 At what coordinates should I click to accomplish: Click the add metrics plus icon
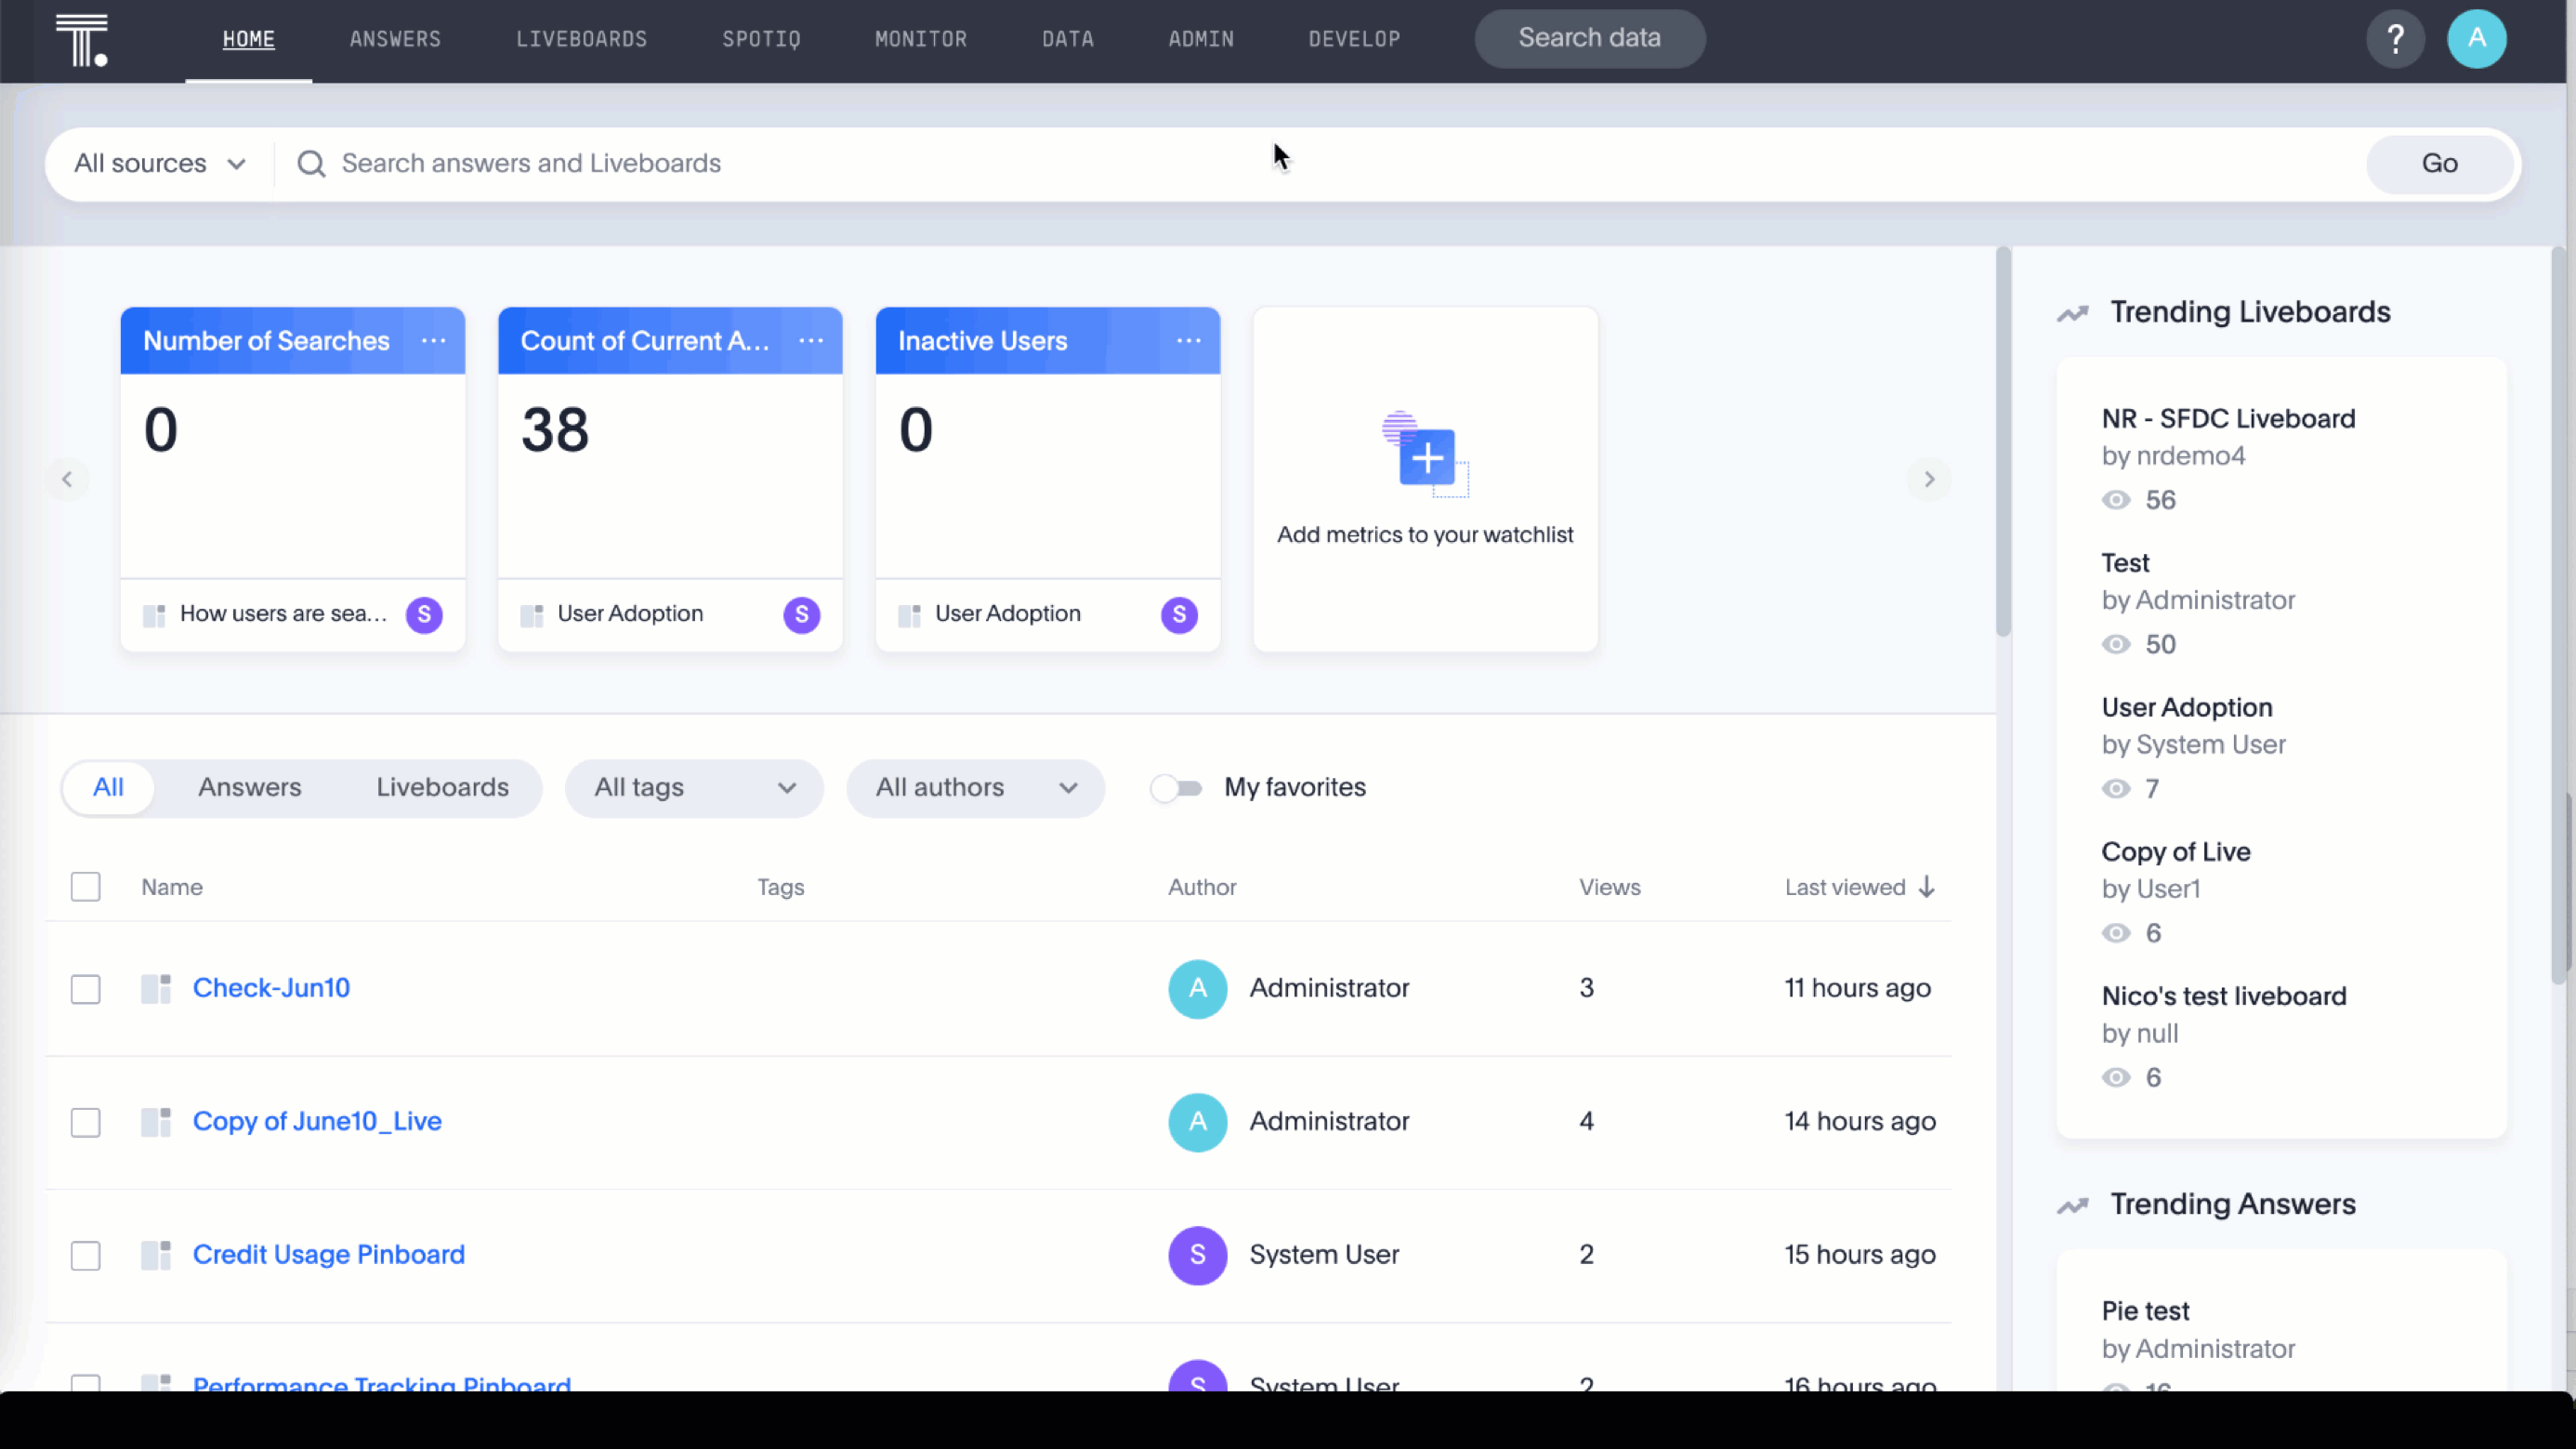click(x=1427, y=459)
